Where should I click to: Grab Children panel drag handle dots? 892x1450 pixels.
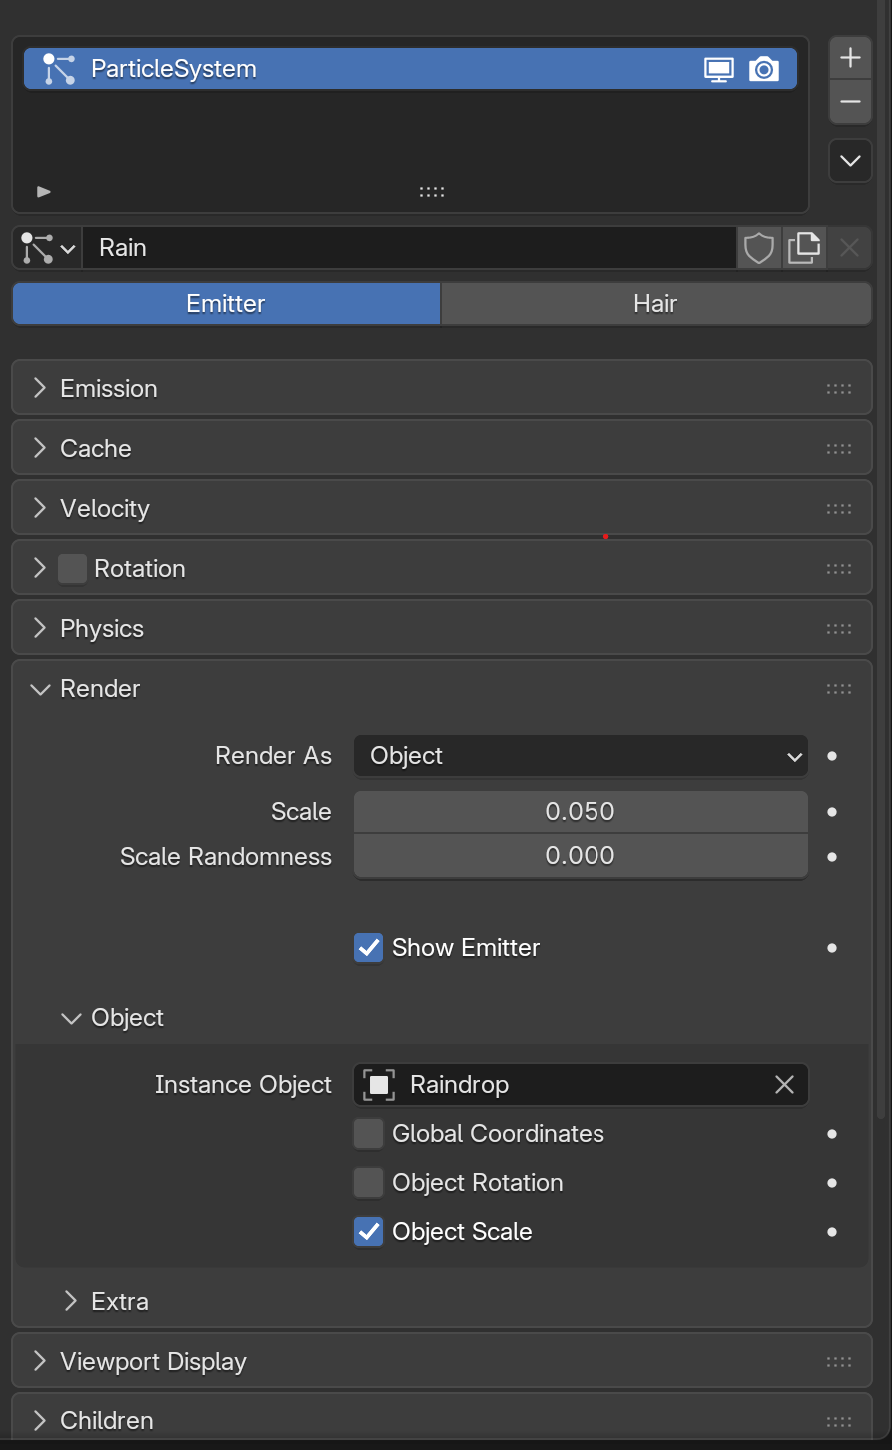click(839, 1421)
